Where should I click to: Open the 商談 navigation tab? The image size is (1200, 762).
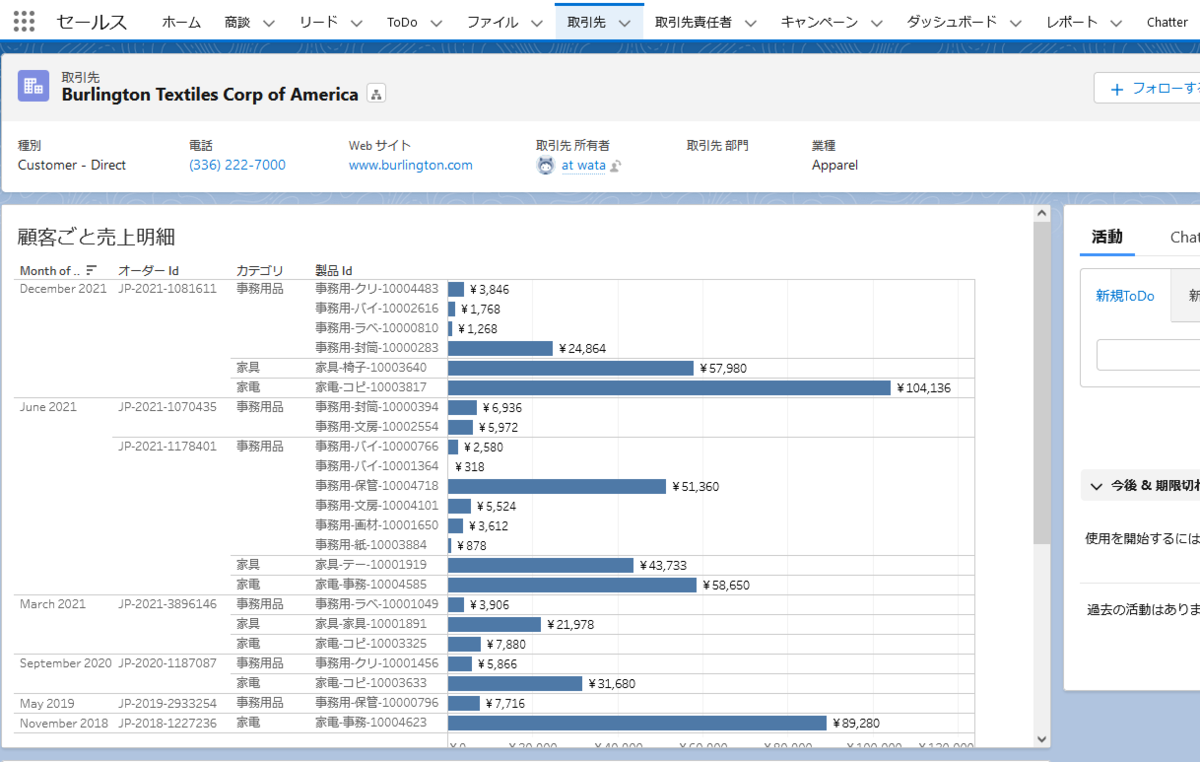click(x=238, y=22)
